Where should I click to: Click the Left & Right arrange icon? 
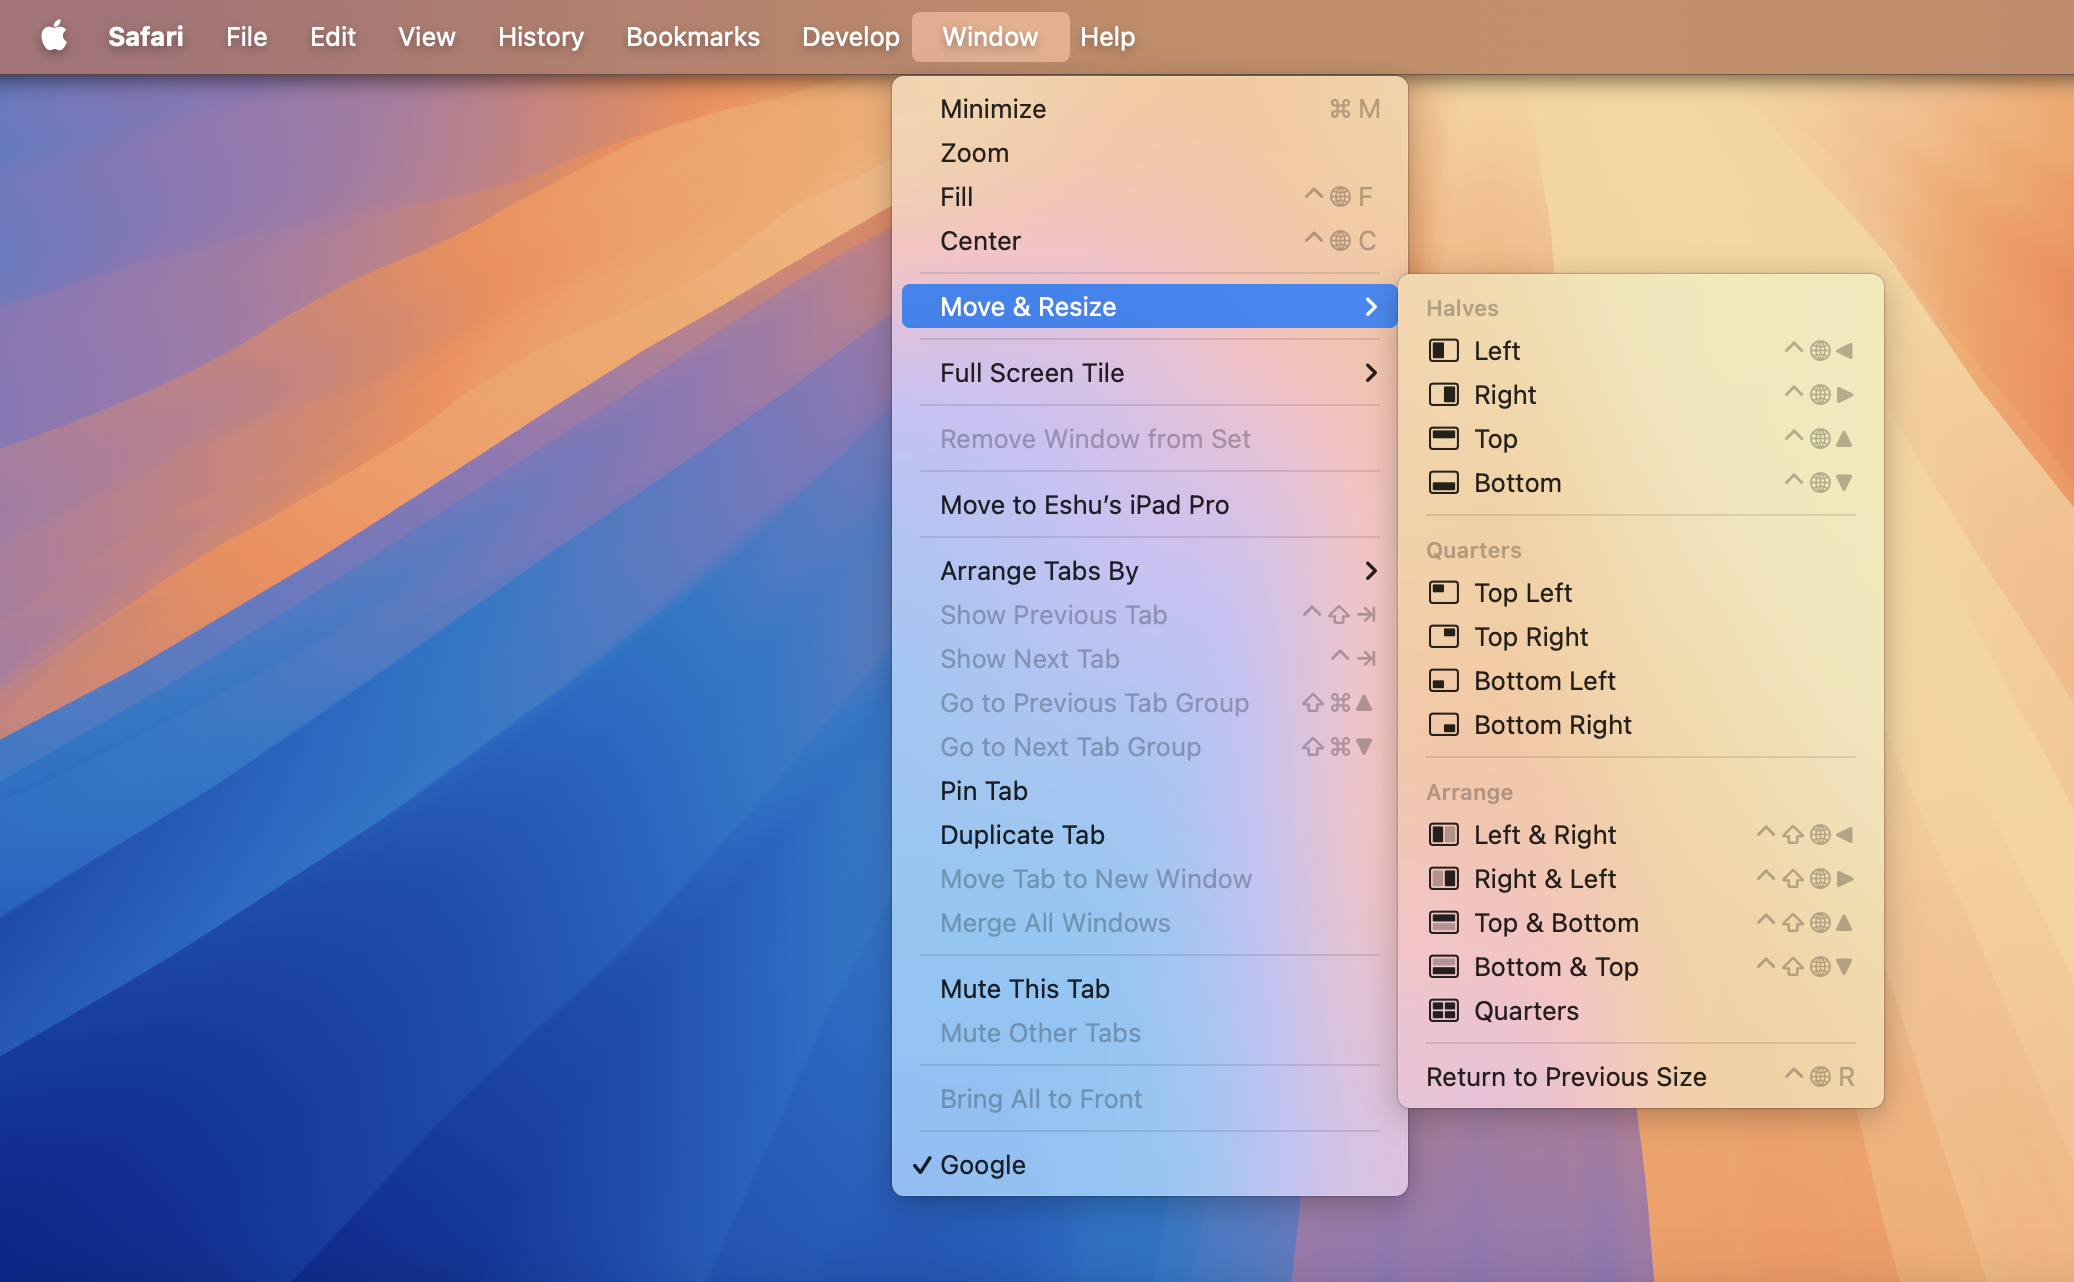pos(1443,835)
